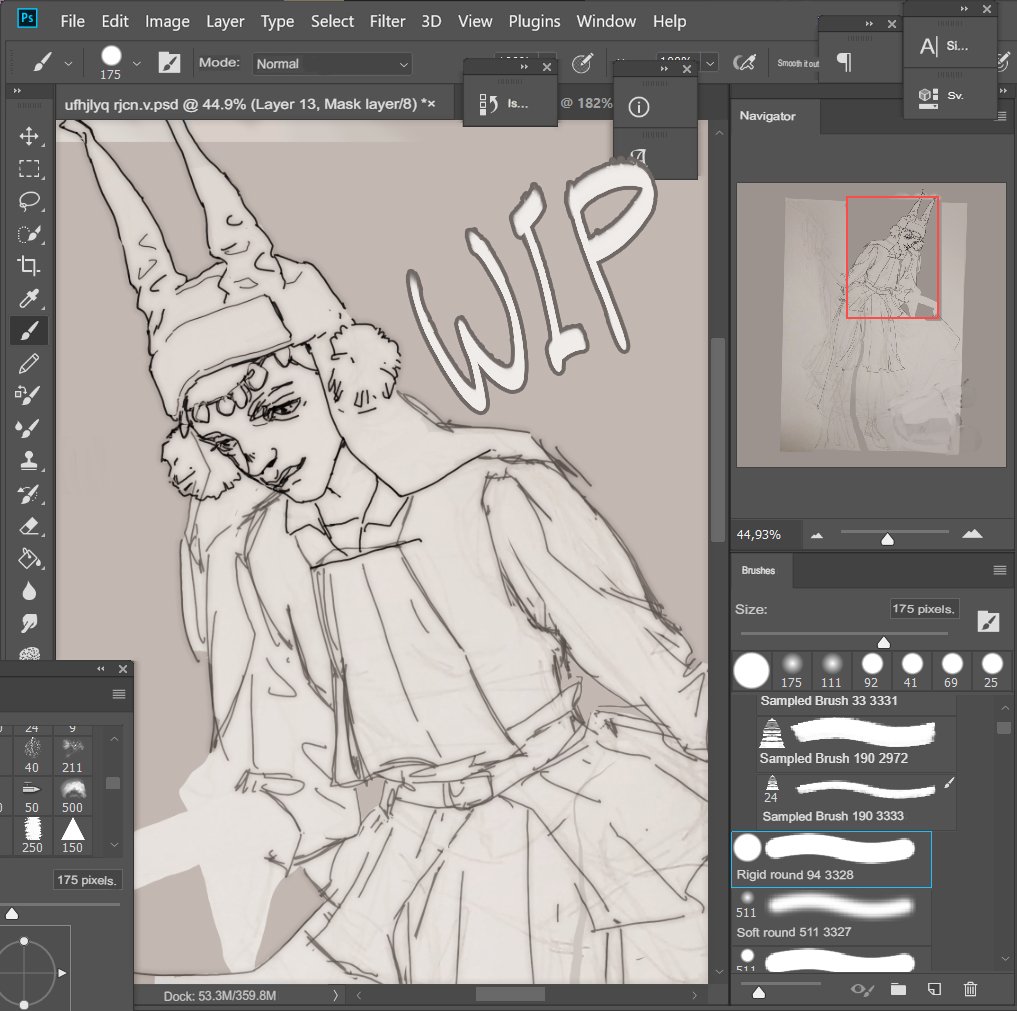
Task: Toggle brush settings in Brushes panel
Action: 988,621
